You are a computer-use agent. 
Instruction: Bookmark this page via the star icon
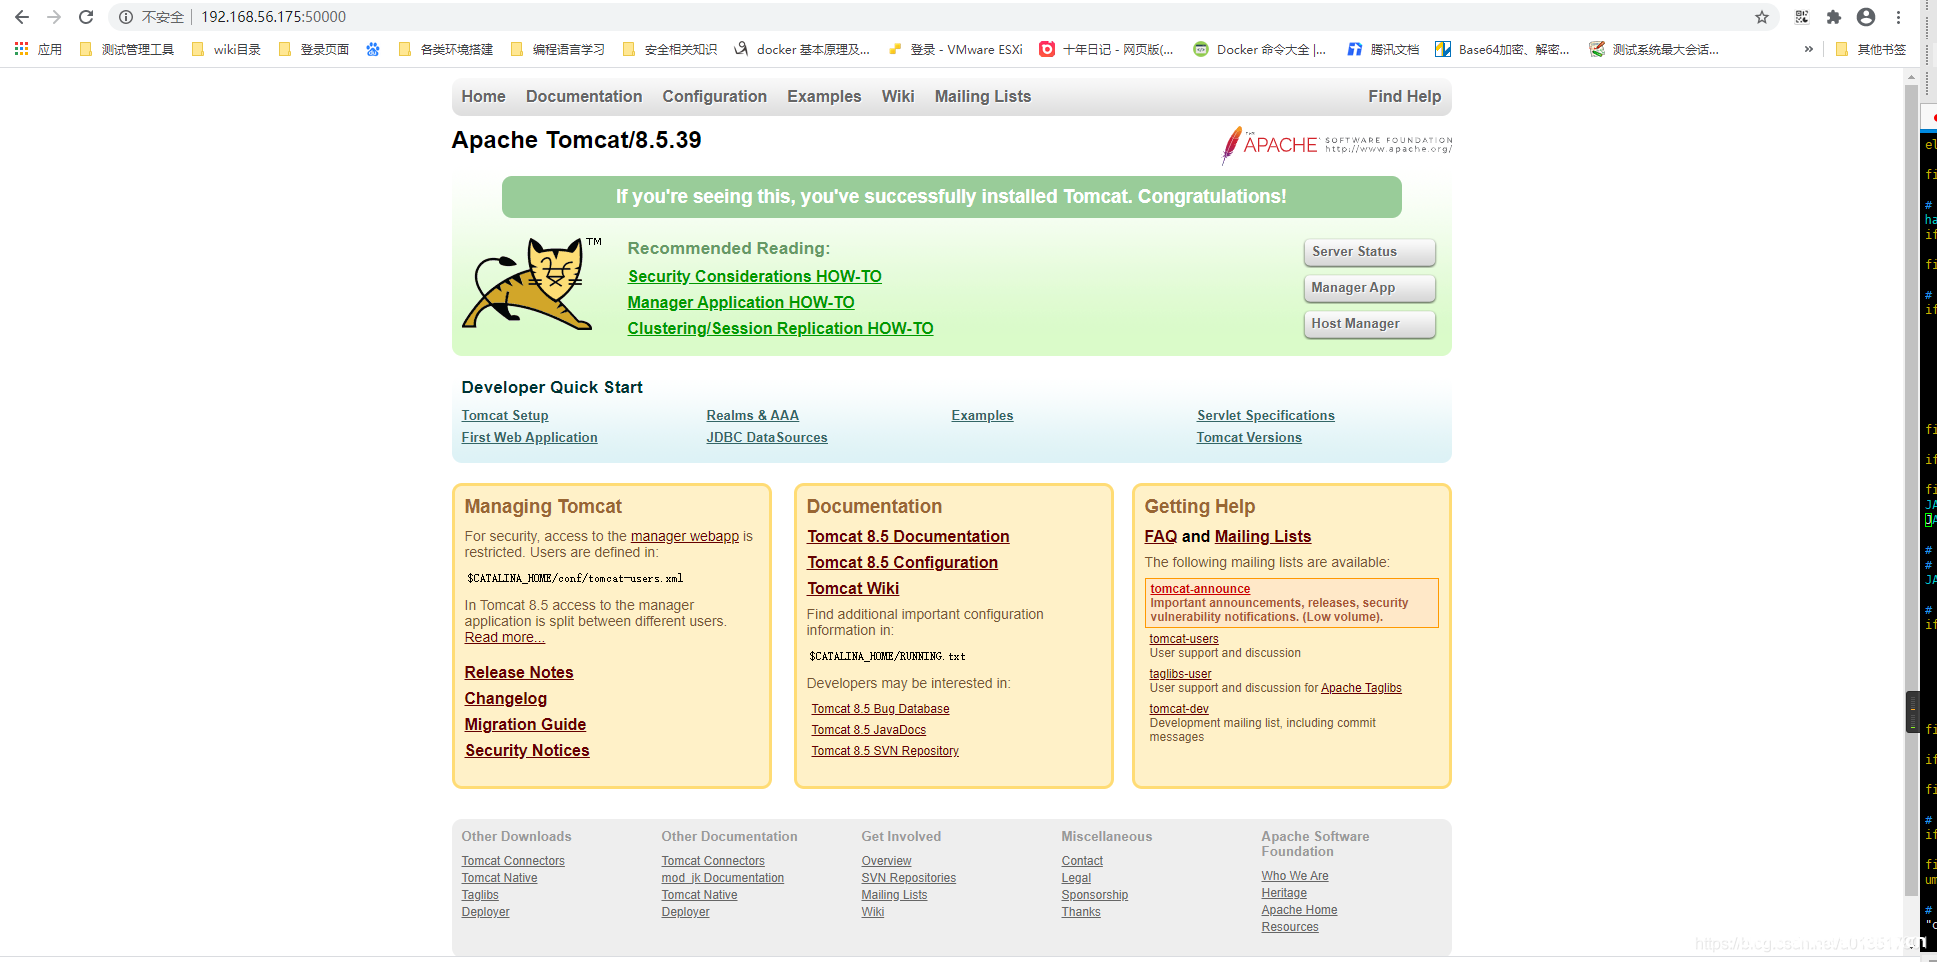[1763, 16]
